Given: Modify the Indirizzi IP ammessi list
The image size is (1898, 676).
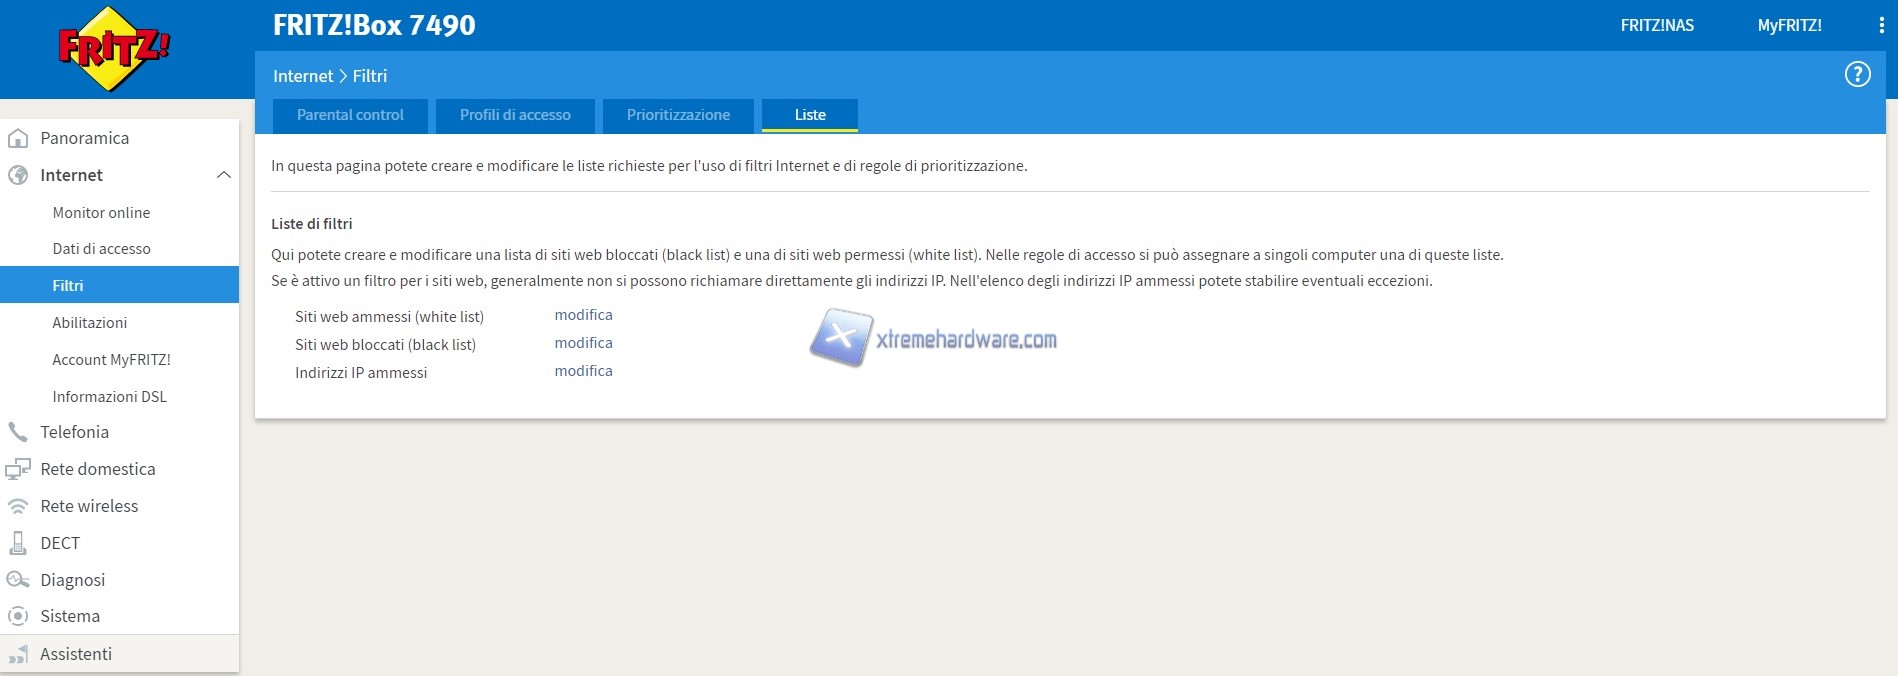Looking at the screenshot, I should click(x=583, y=371).
